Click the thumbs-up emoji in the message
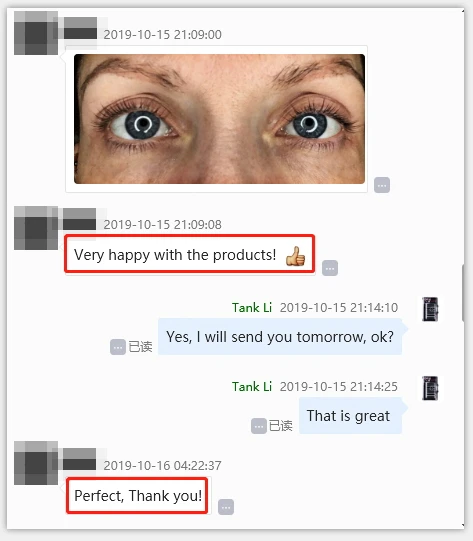 click(295, 256)
